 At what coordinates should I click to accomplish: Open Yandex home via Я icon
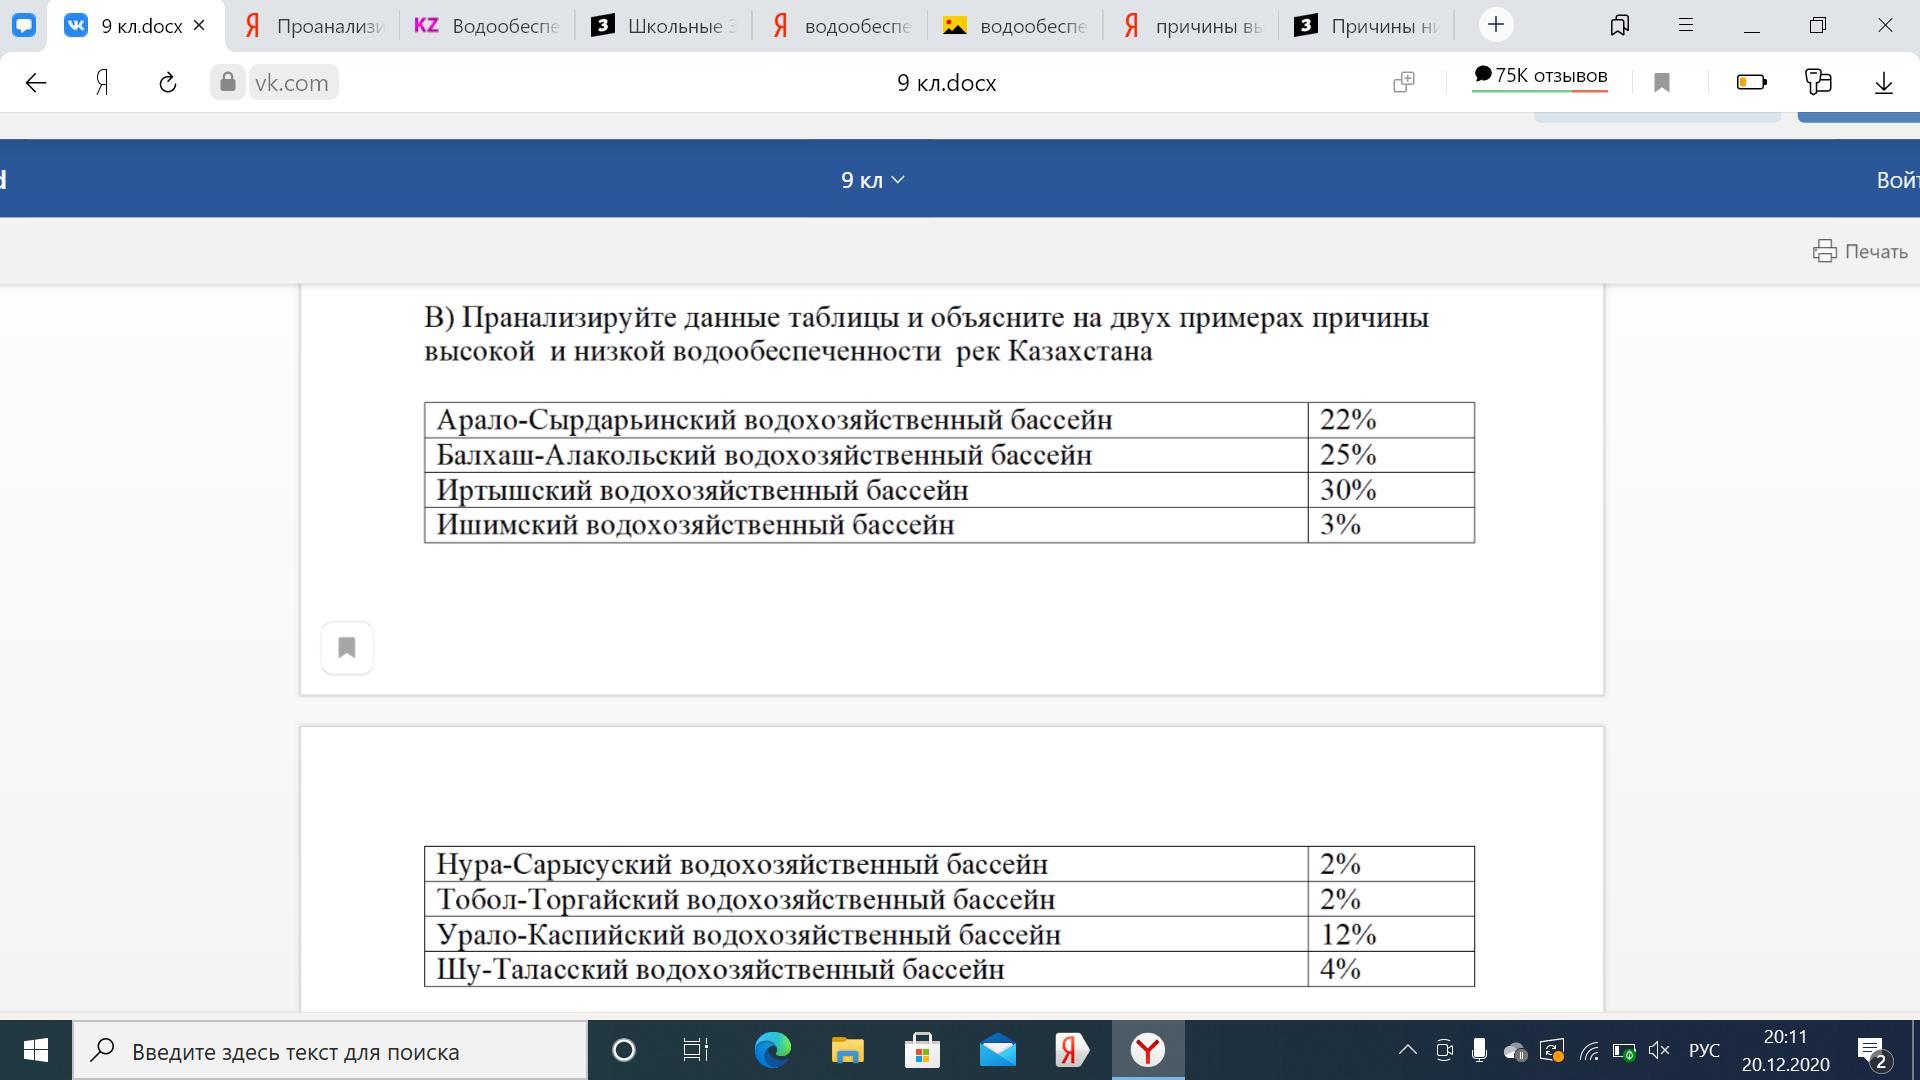pyautogui.click(x=102, y=83)
